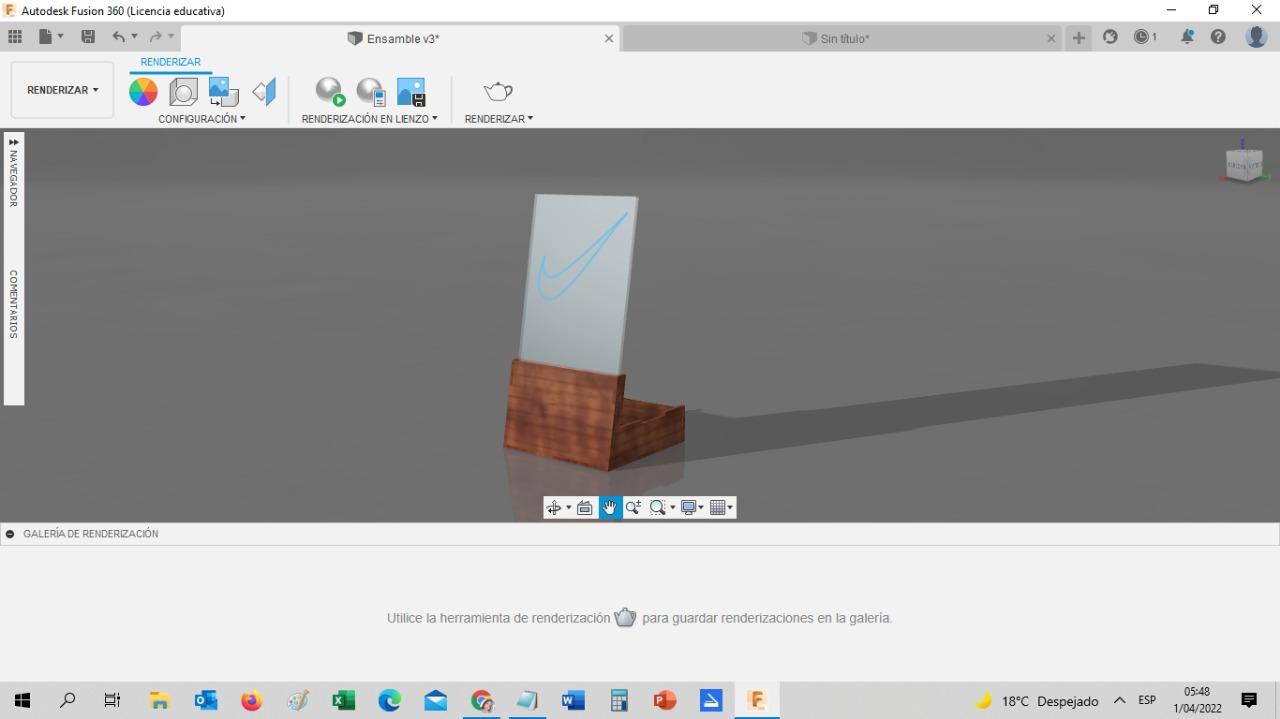This screenshot has height=719, width=1280.
Task: Capture image of the canvas
Action: point(411,92)
